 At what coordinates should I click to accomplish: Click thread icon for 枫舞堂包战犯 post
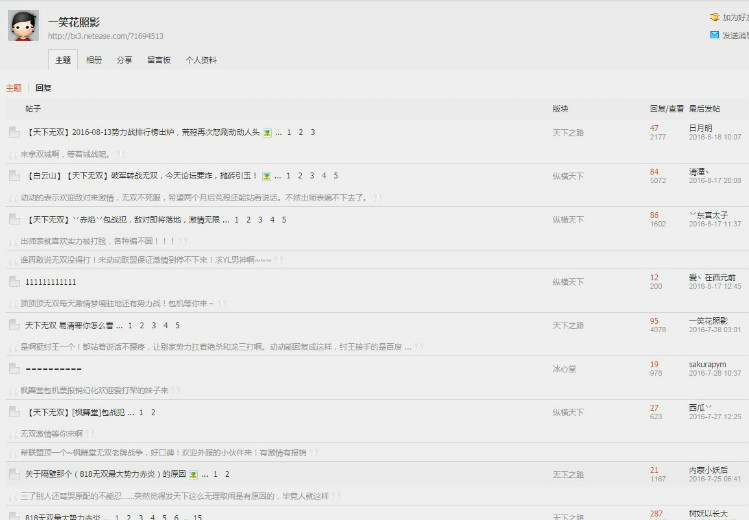pos(14,412)
